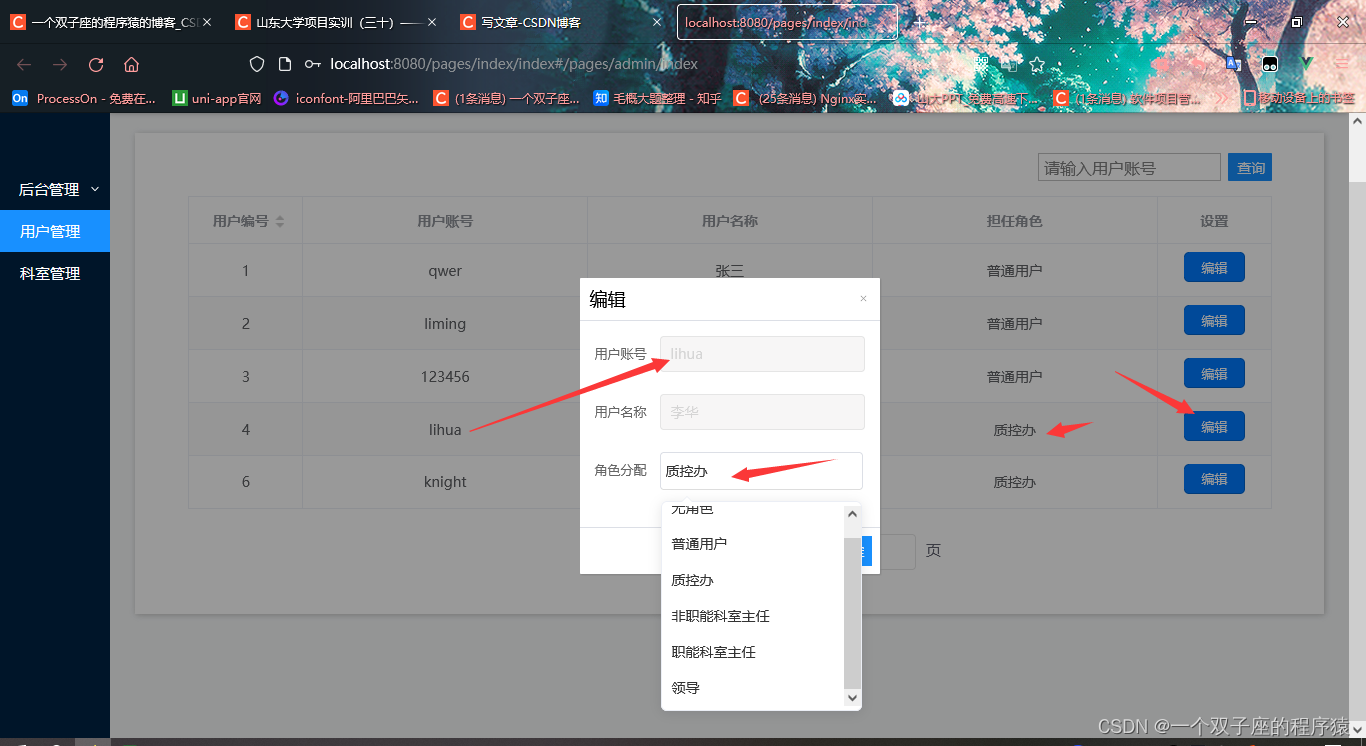Close the 一个双子座的程序猿的博客 tab
This screenshot has height=746, width=1366.
[x=207, y=22]
